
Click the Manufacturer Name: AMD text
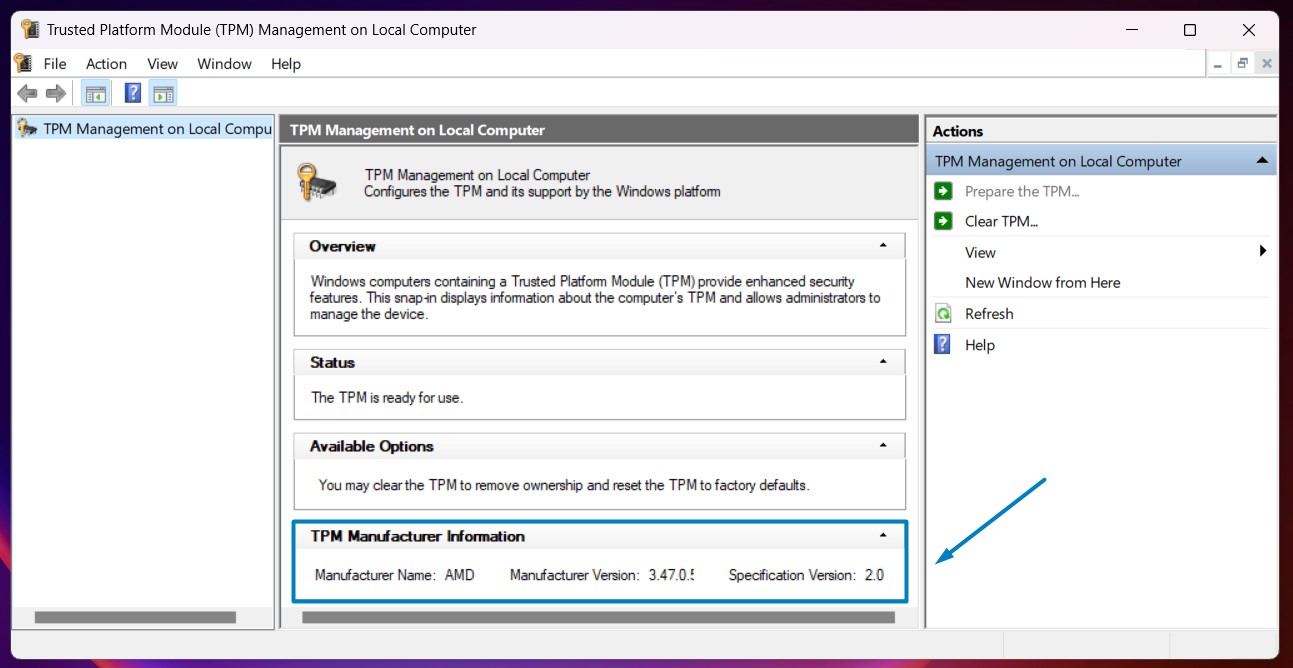394,575
